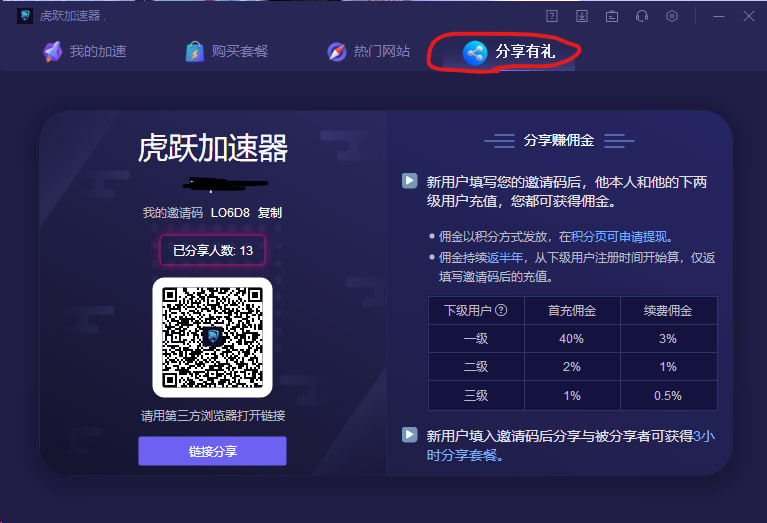
Task: Click the 下级用户 column header text
Action: pyautogui.click(x=468, y=311)
